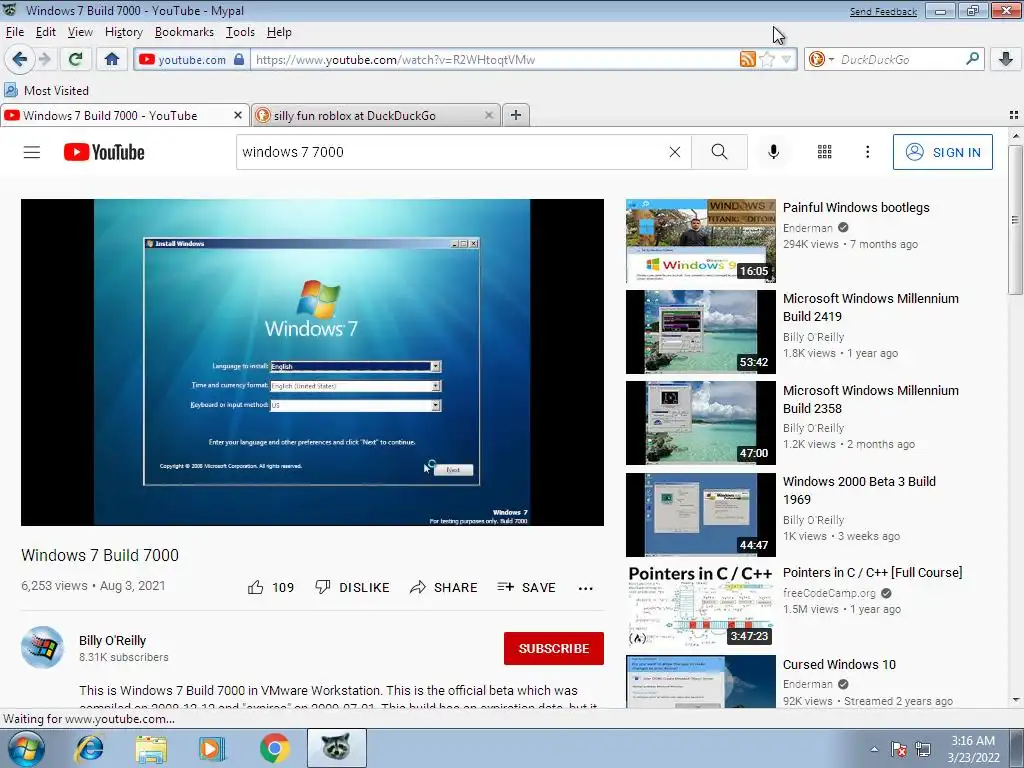Open the Billy O'Reilly channel name link

[112, 641]
